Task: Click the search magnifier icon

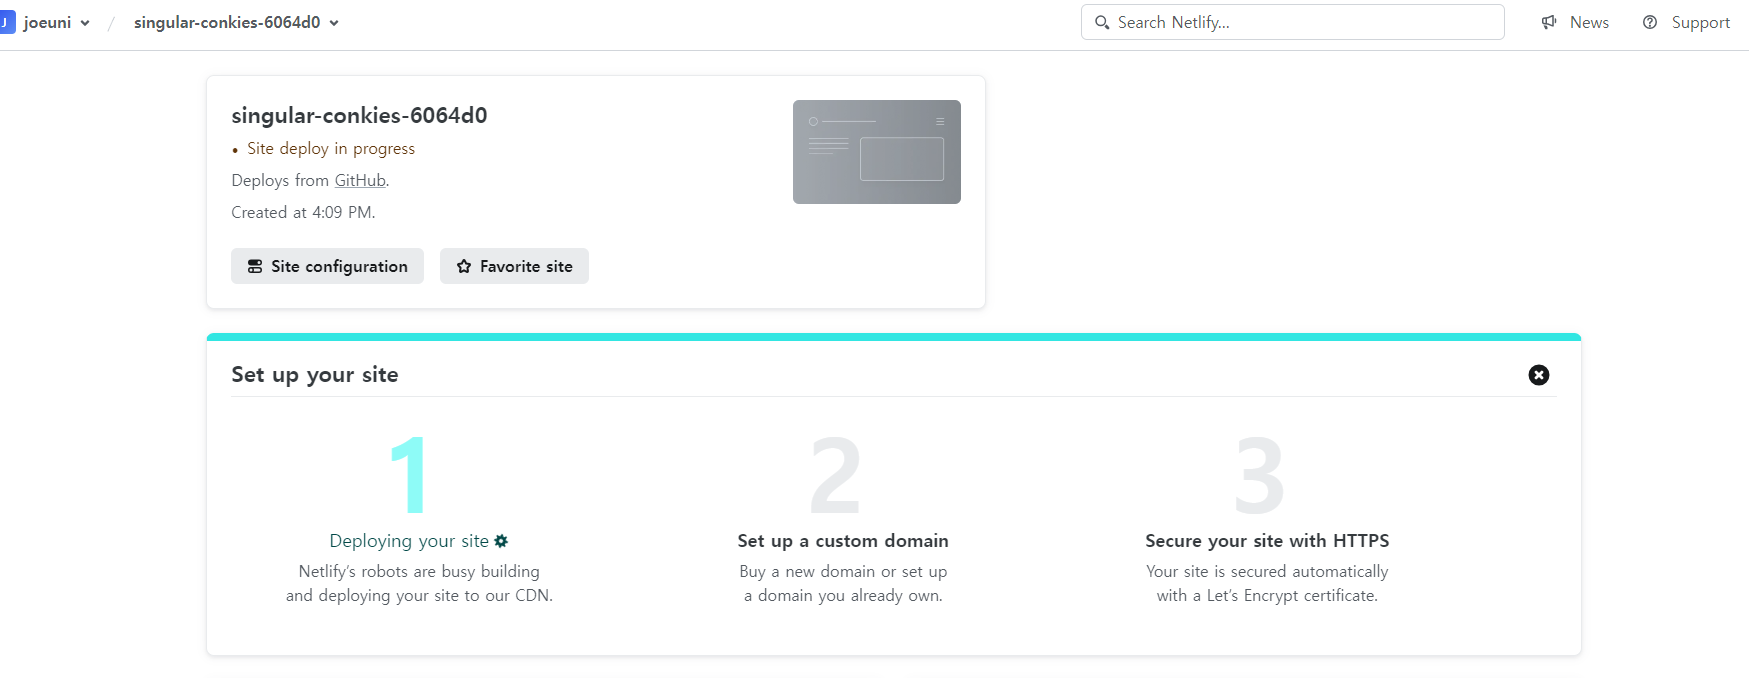Action: (1102, 22)
